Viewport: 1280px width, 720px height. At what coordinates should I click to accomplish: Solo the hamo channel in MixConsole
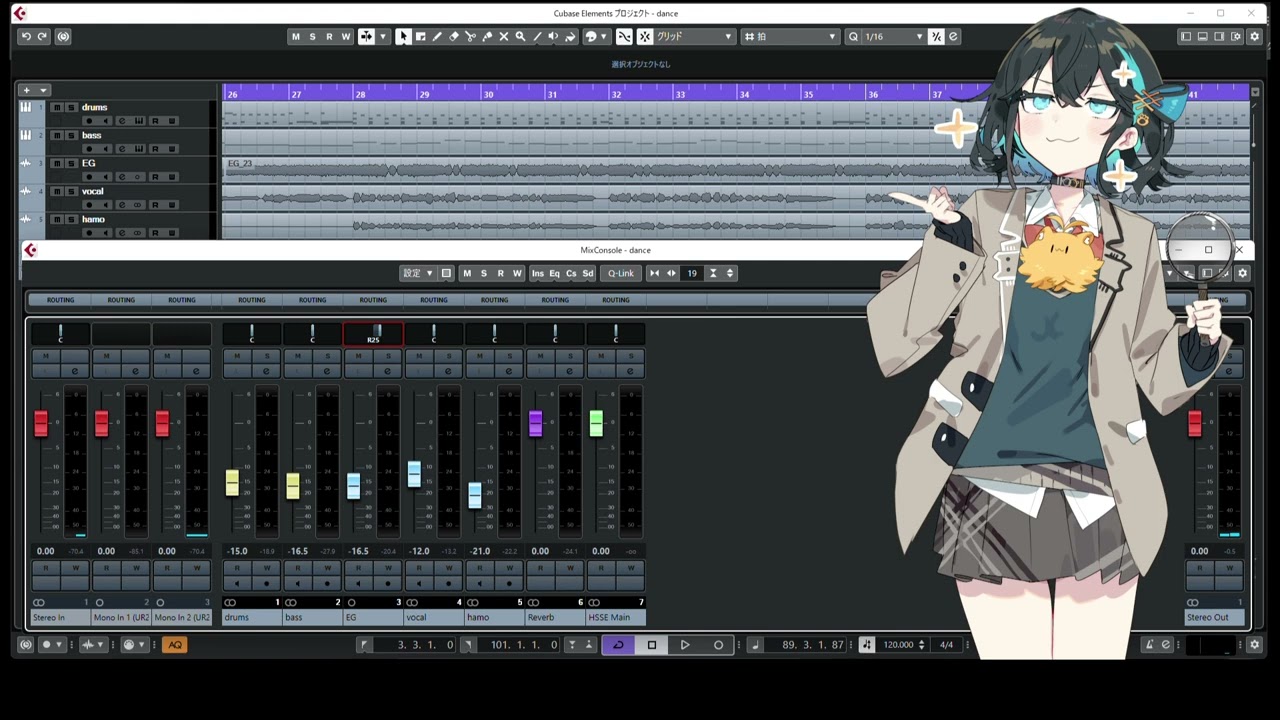[509, 356]
